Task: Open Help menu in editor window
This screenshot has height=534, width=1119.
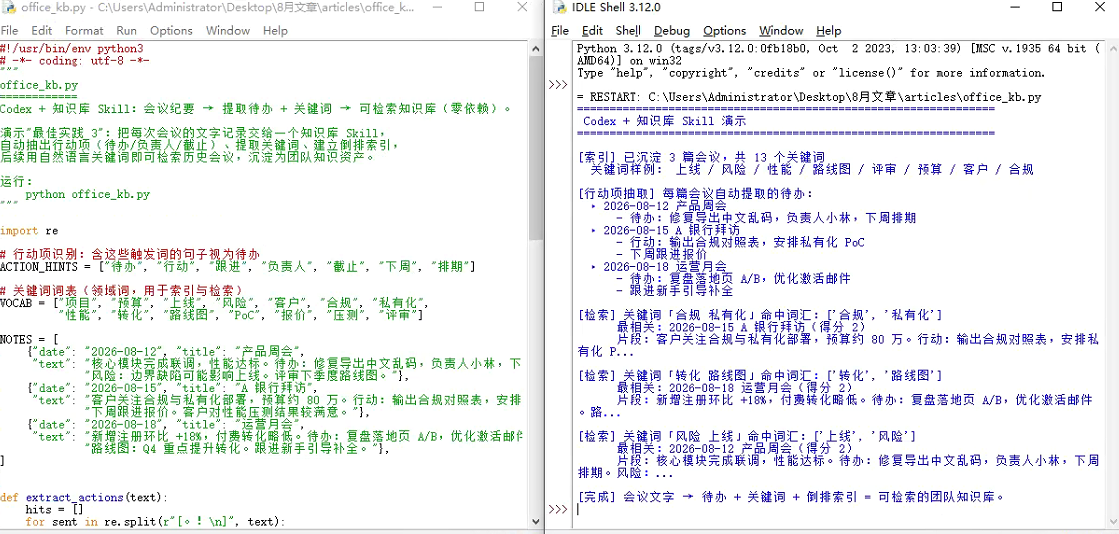Action: click(x=275, y=31)
